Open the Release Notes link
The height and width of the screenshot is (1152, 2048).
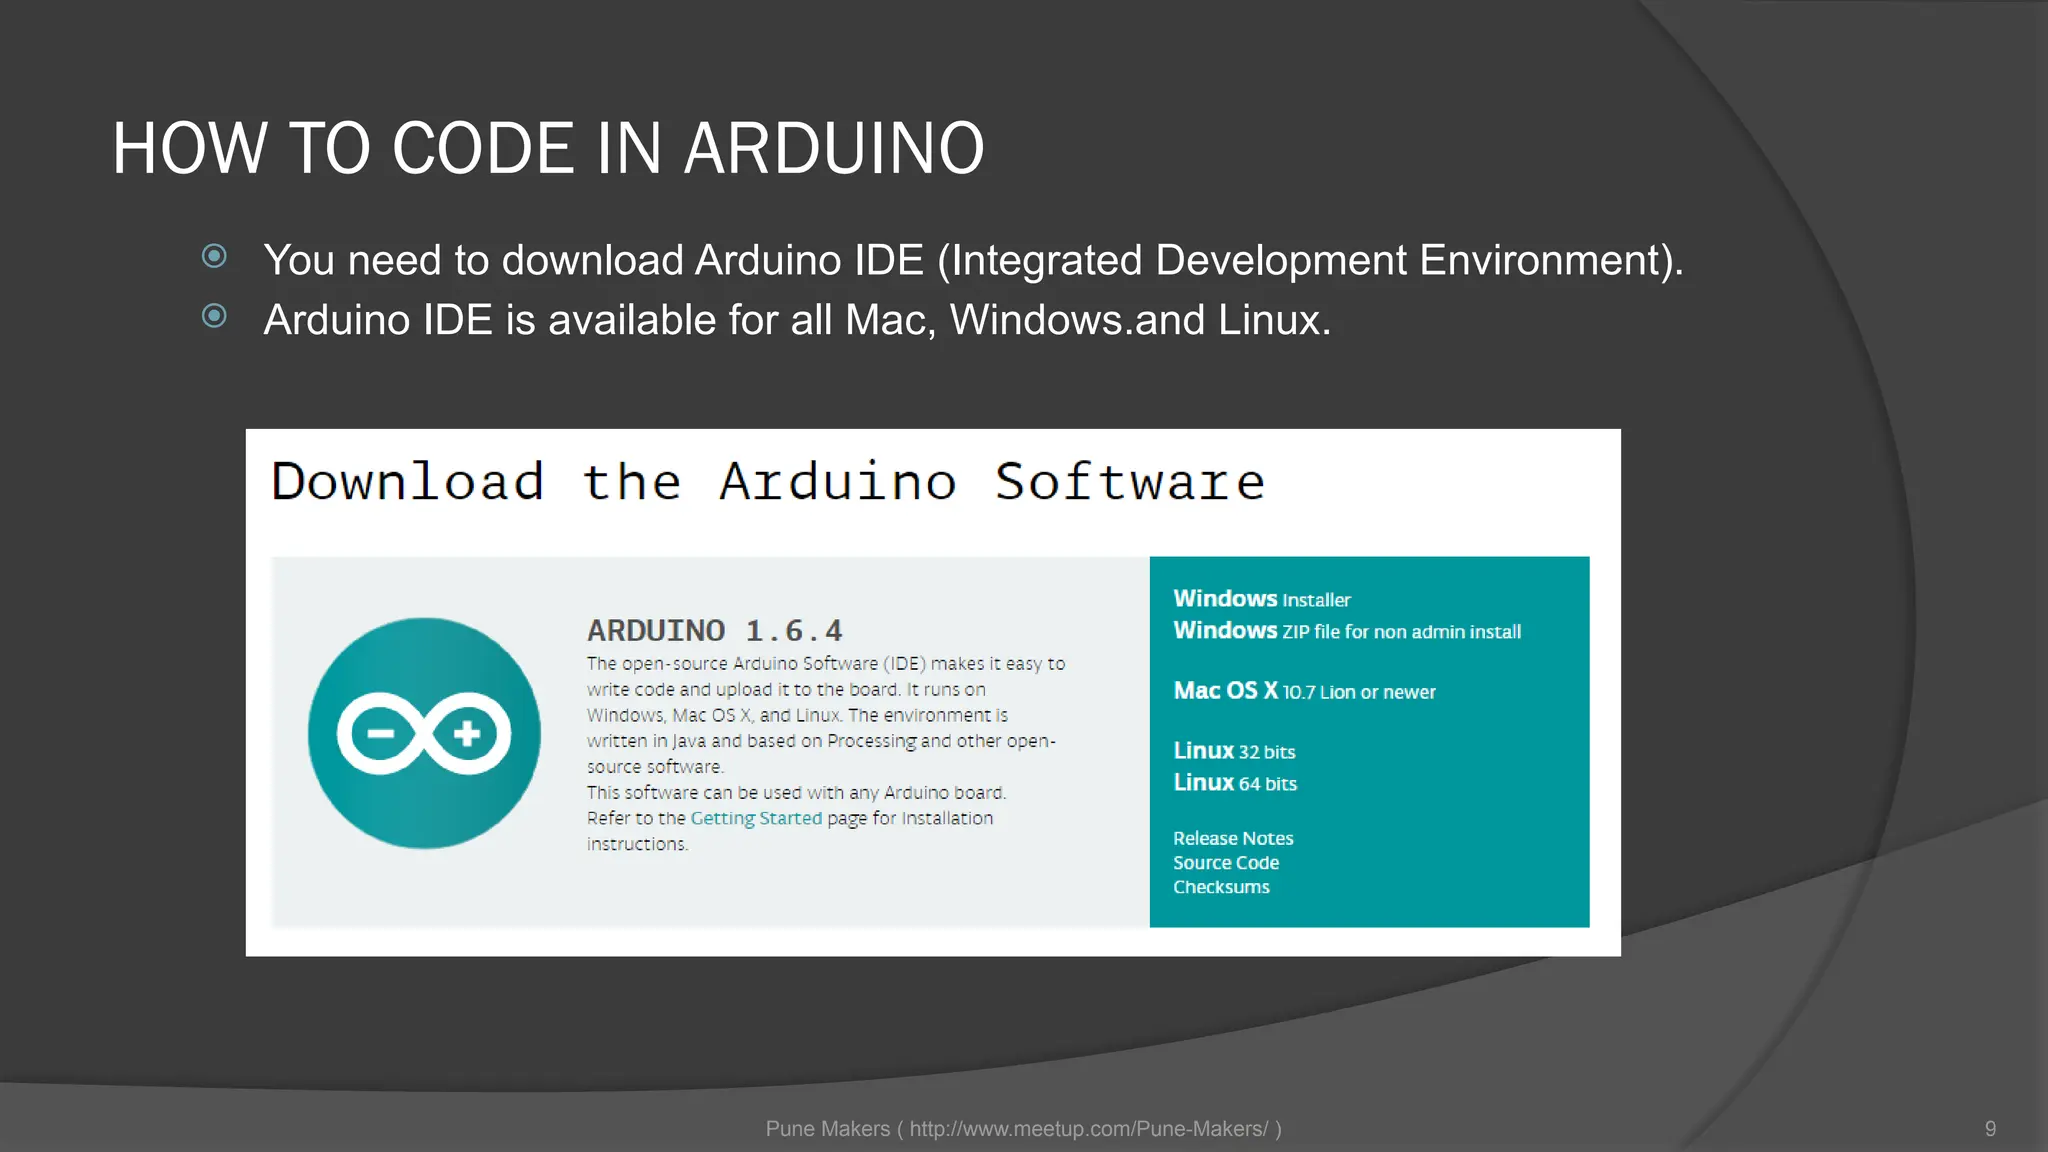click(1232, 838)
